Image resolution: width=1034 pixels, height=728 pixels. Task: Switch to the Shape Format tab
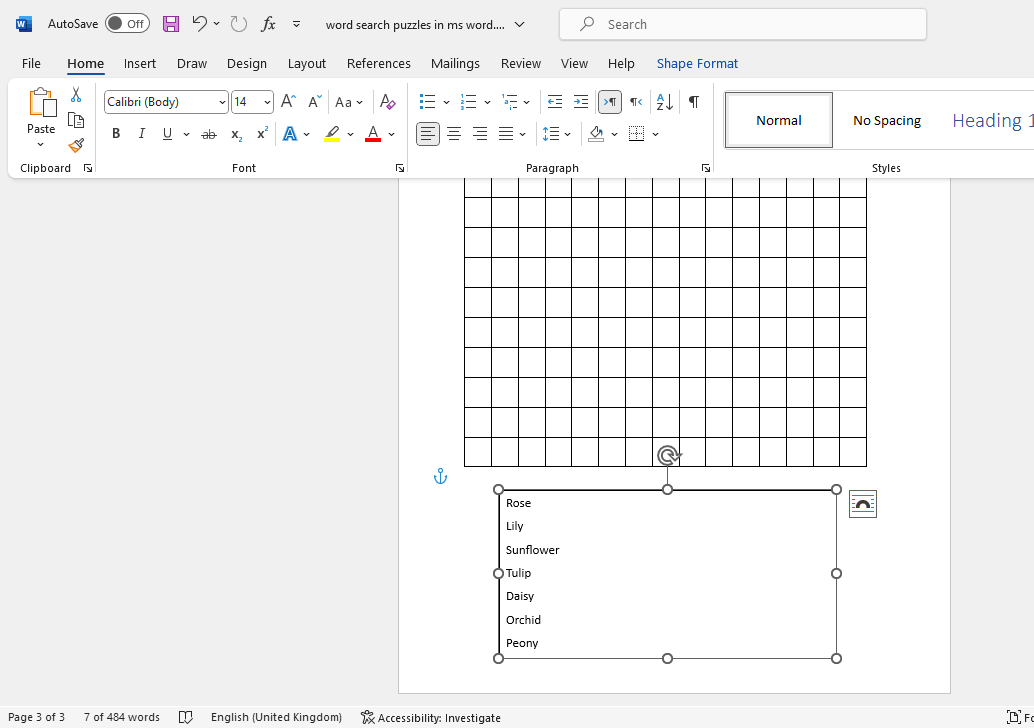click(697, 63)
